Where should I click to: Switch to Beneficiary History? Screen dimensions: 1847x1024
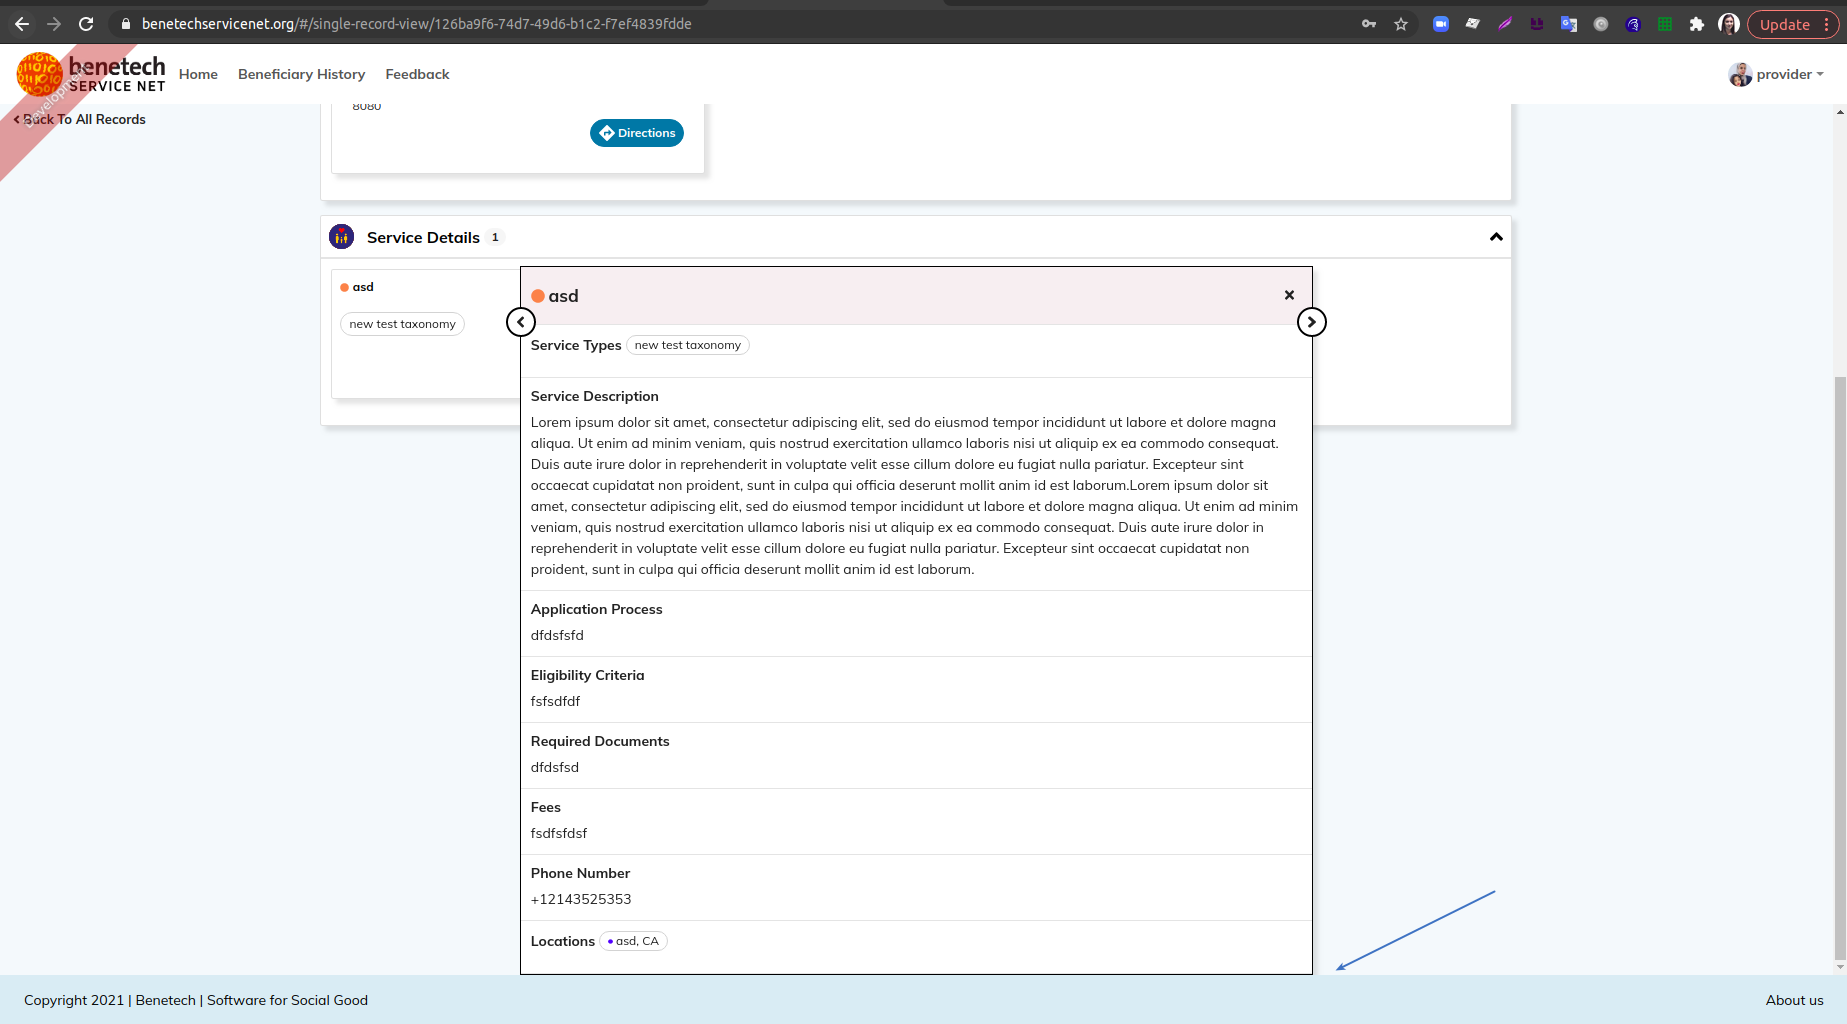coord(301,74)
